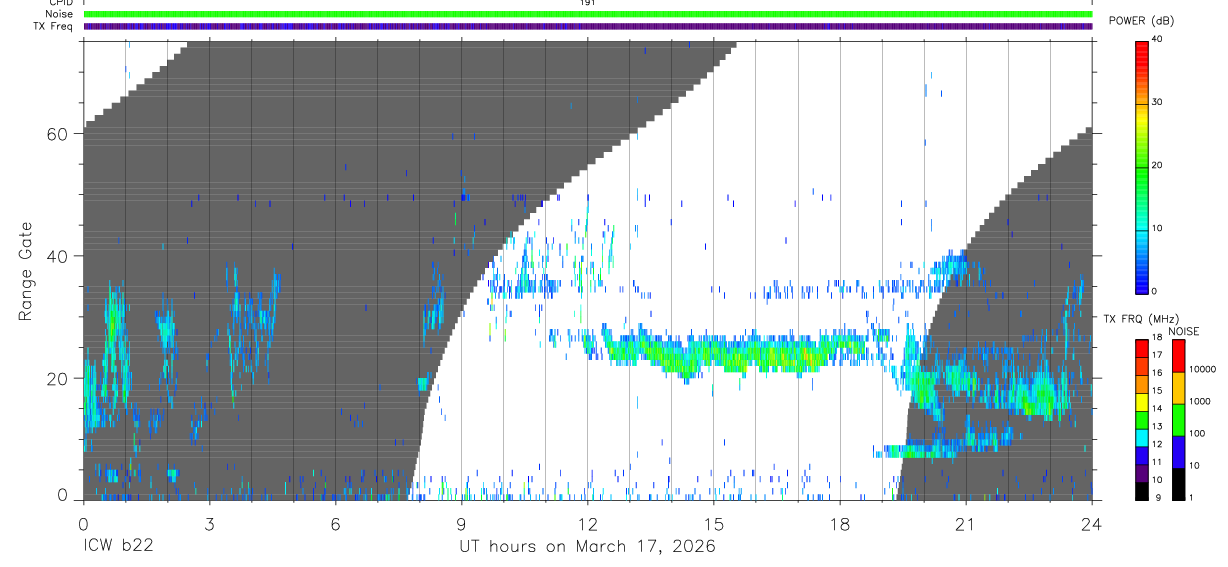Click the green Noise strip above the plot
Screen dimensions: 1228x567
[588, 14]
